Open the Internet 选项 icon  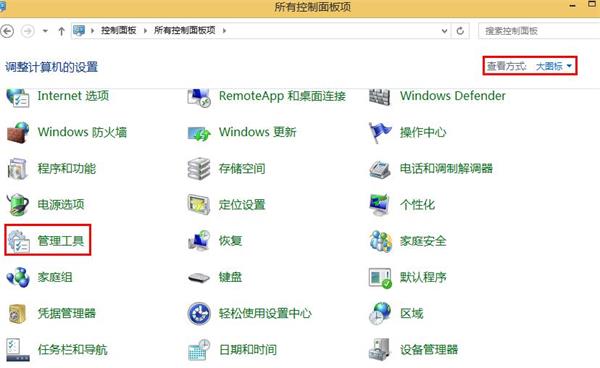(x=18, y=98)
